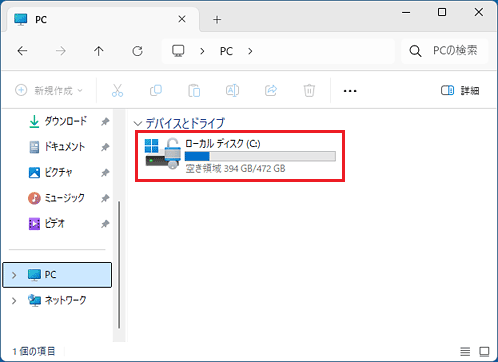Image resolution: width=498 pixels, height=362 pixels.
Task: Click the Copy toolbar icon
Action: pos(156,90)
